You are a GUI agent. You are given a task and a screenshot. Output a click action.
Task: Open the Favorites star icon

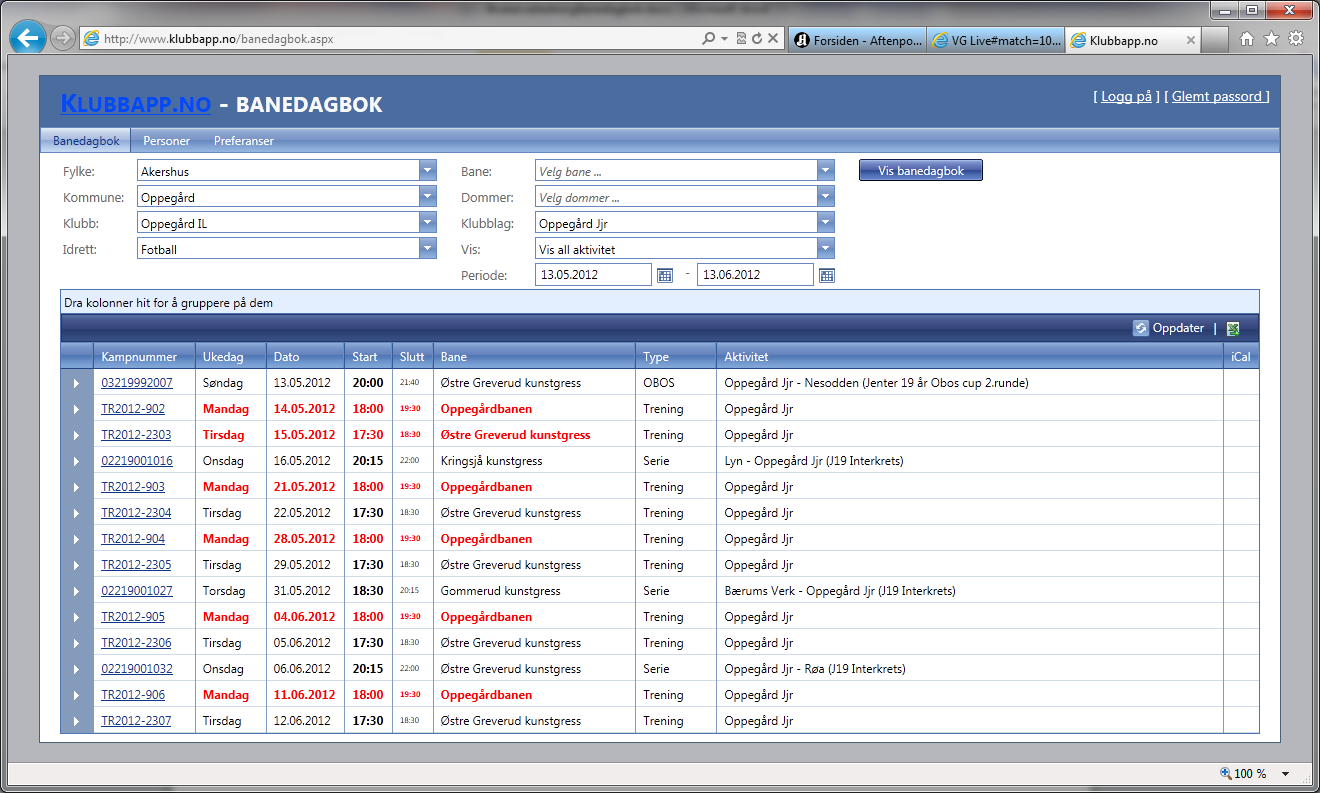coord(1271,39)
